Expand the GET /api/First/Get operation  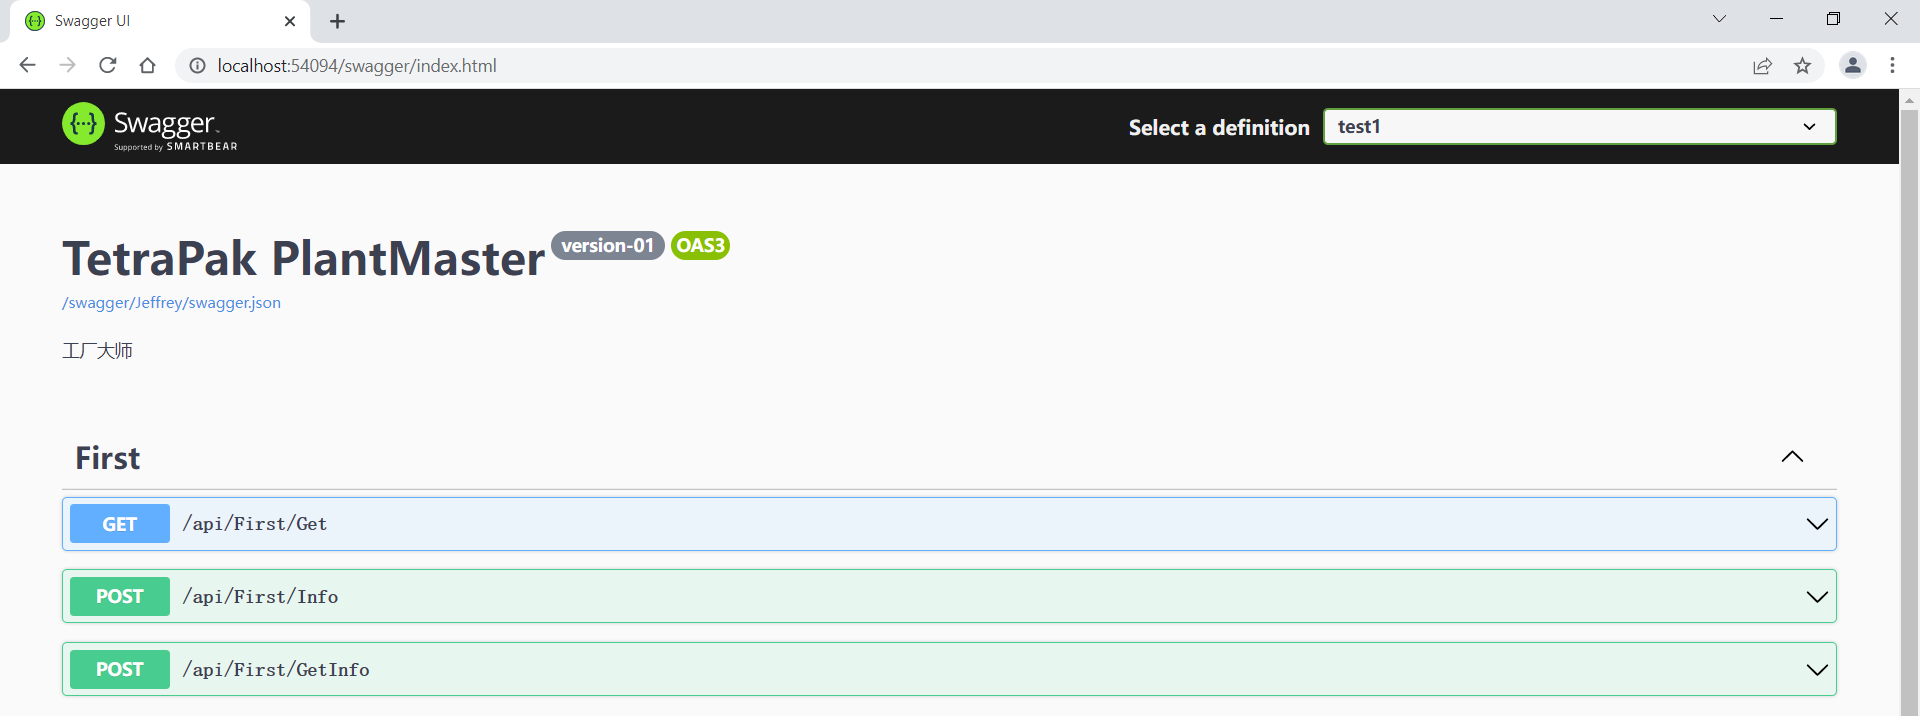pyautogui.click(x=1816, y=524)
